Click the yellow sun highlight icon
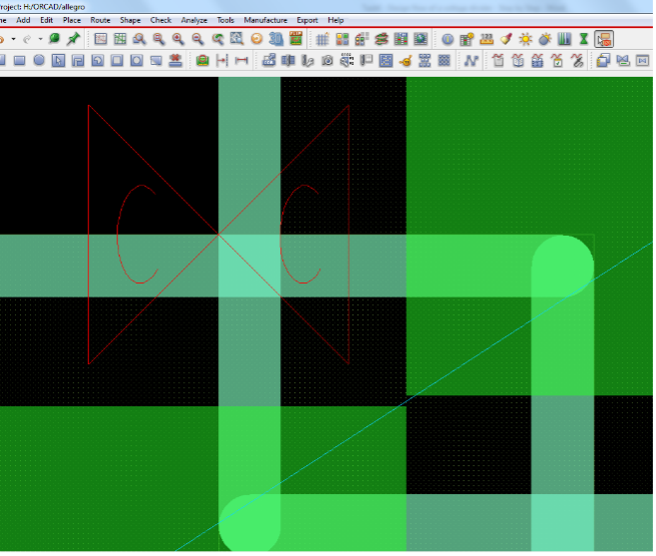 tap(525, 39)
